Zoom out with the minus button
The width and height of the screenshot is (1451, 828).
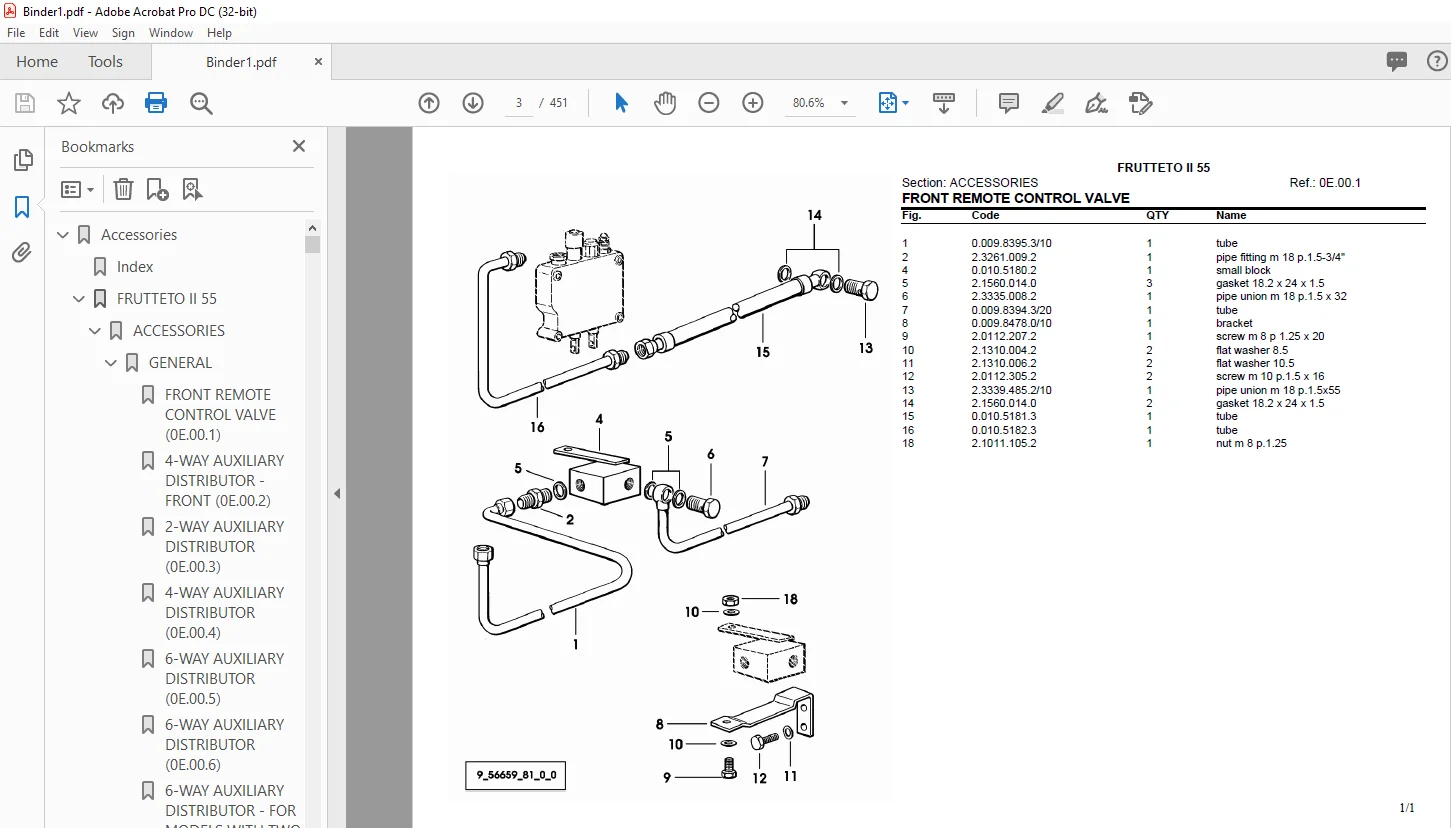click(709, 103)
